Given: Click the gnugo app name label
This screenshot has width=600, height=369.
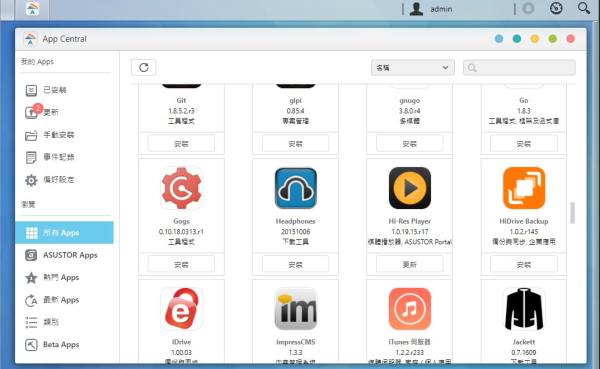Looking at the screenshot, I should (409, 100).
